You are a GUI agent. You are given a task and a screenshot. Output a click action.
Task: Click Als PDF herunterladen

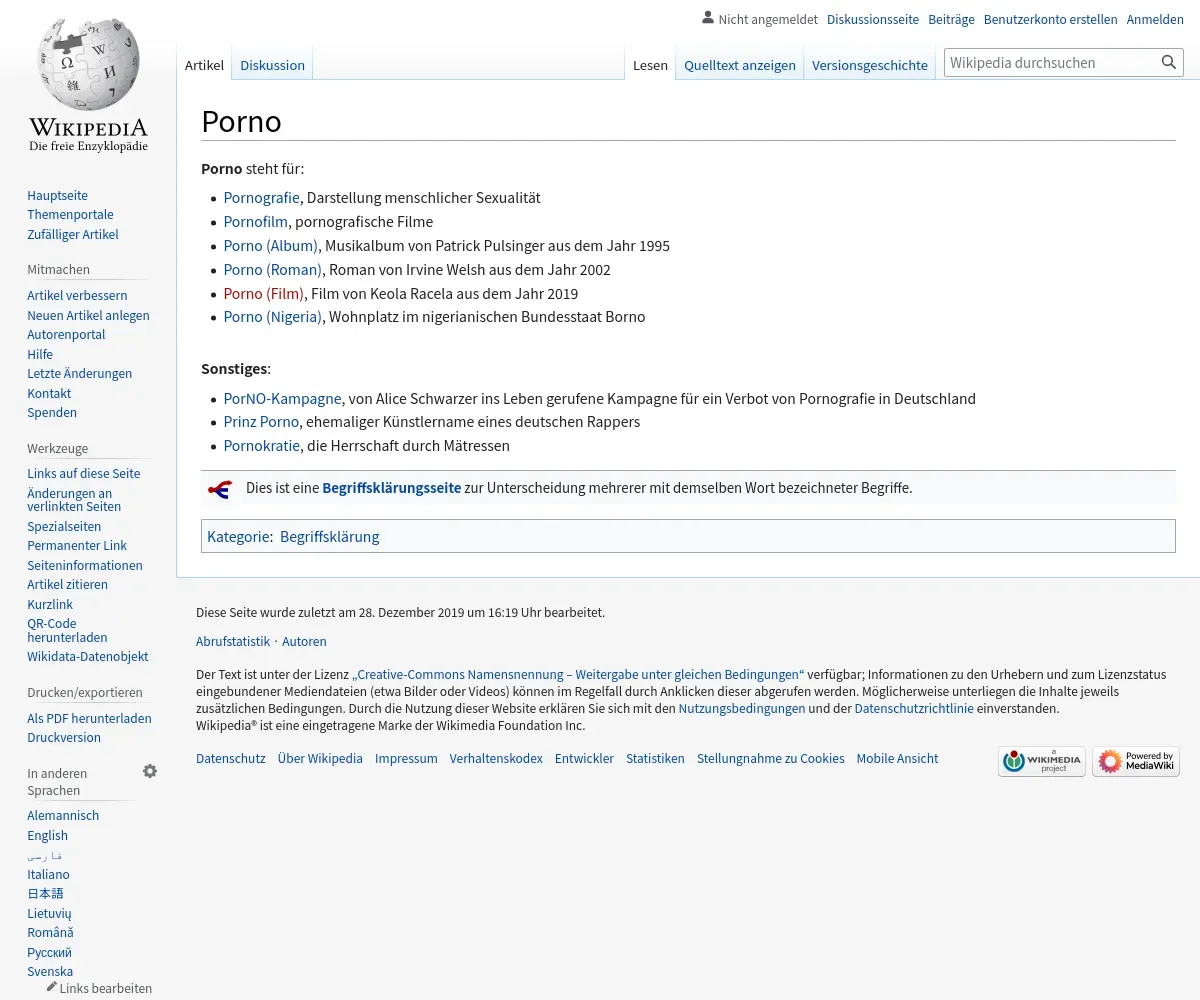[x=89, y=718]
